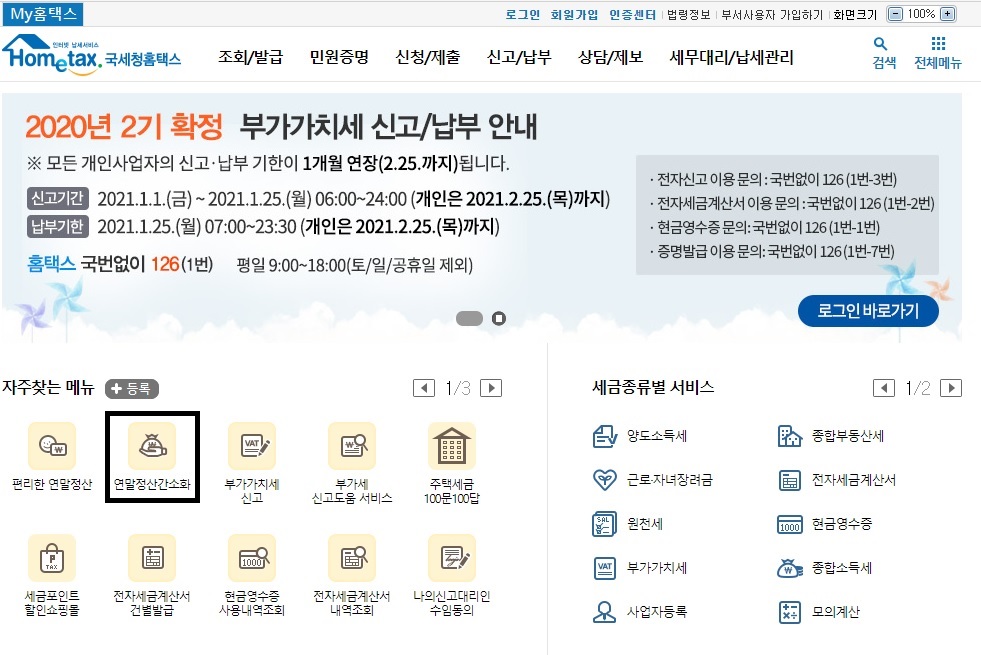
Task: Open the 세무대리/납세관리 menu
Action: point(731,58)
